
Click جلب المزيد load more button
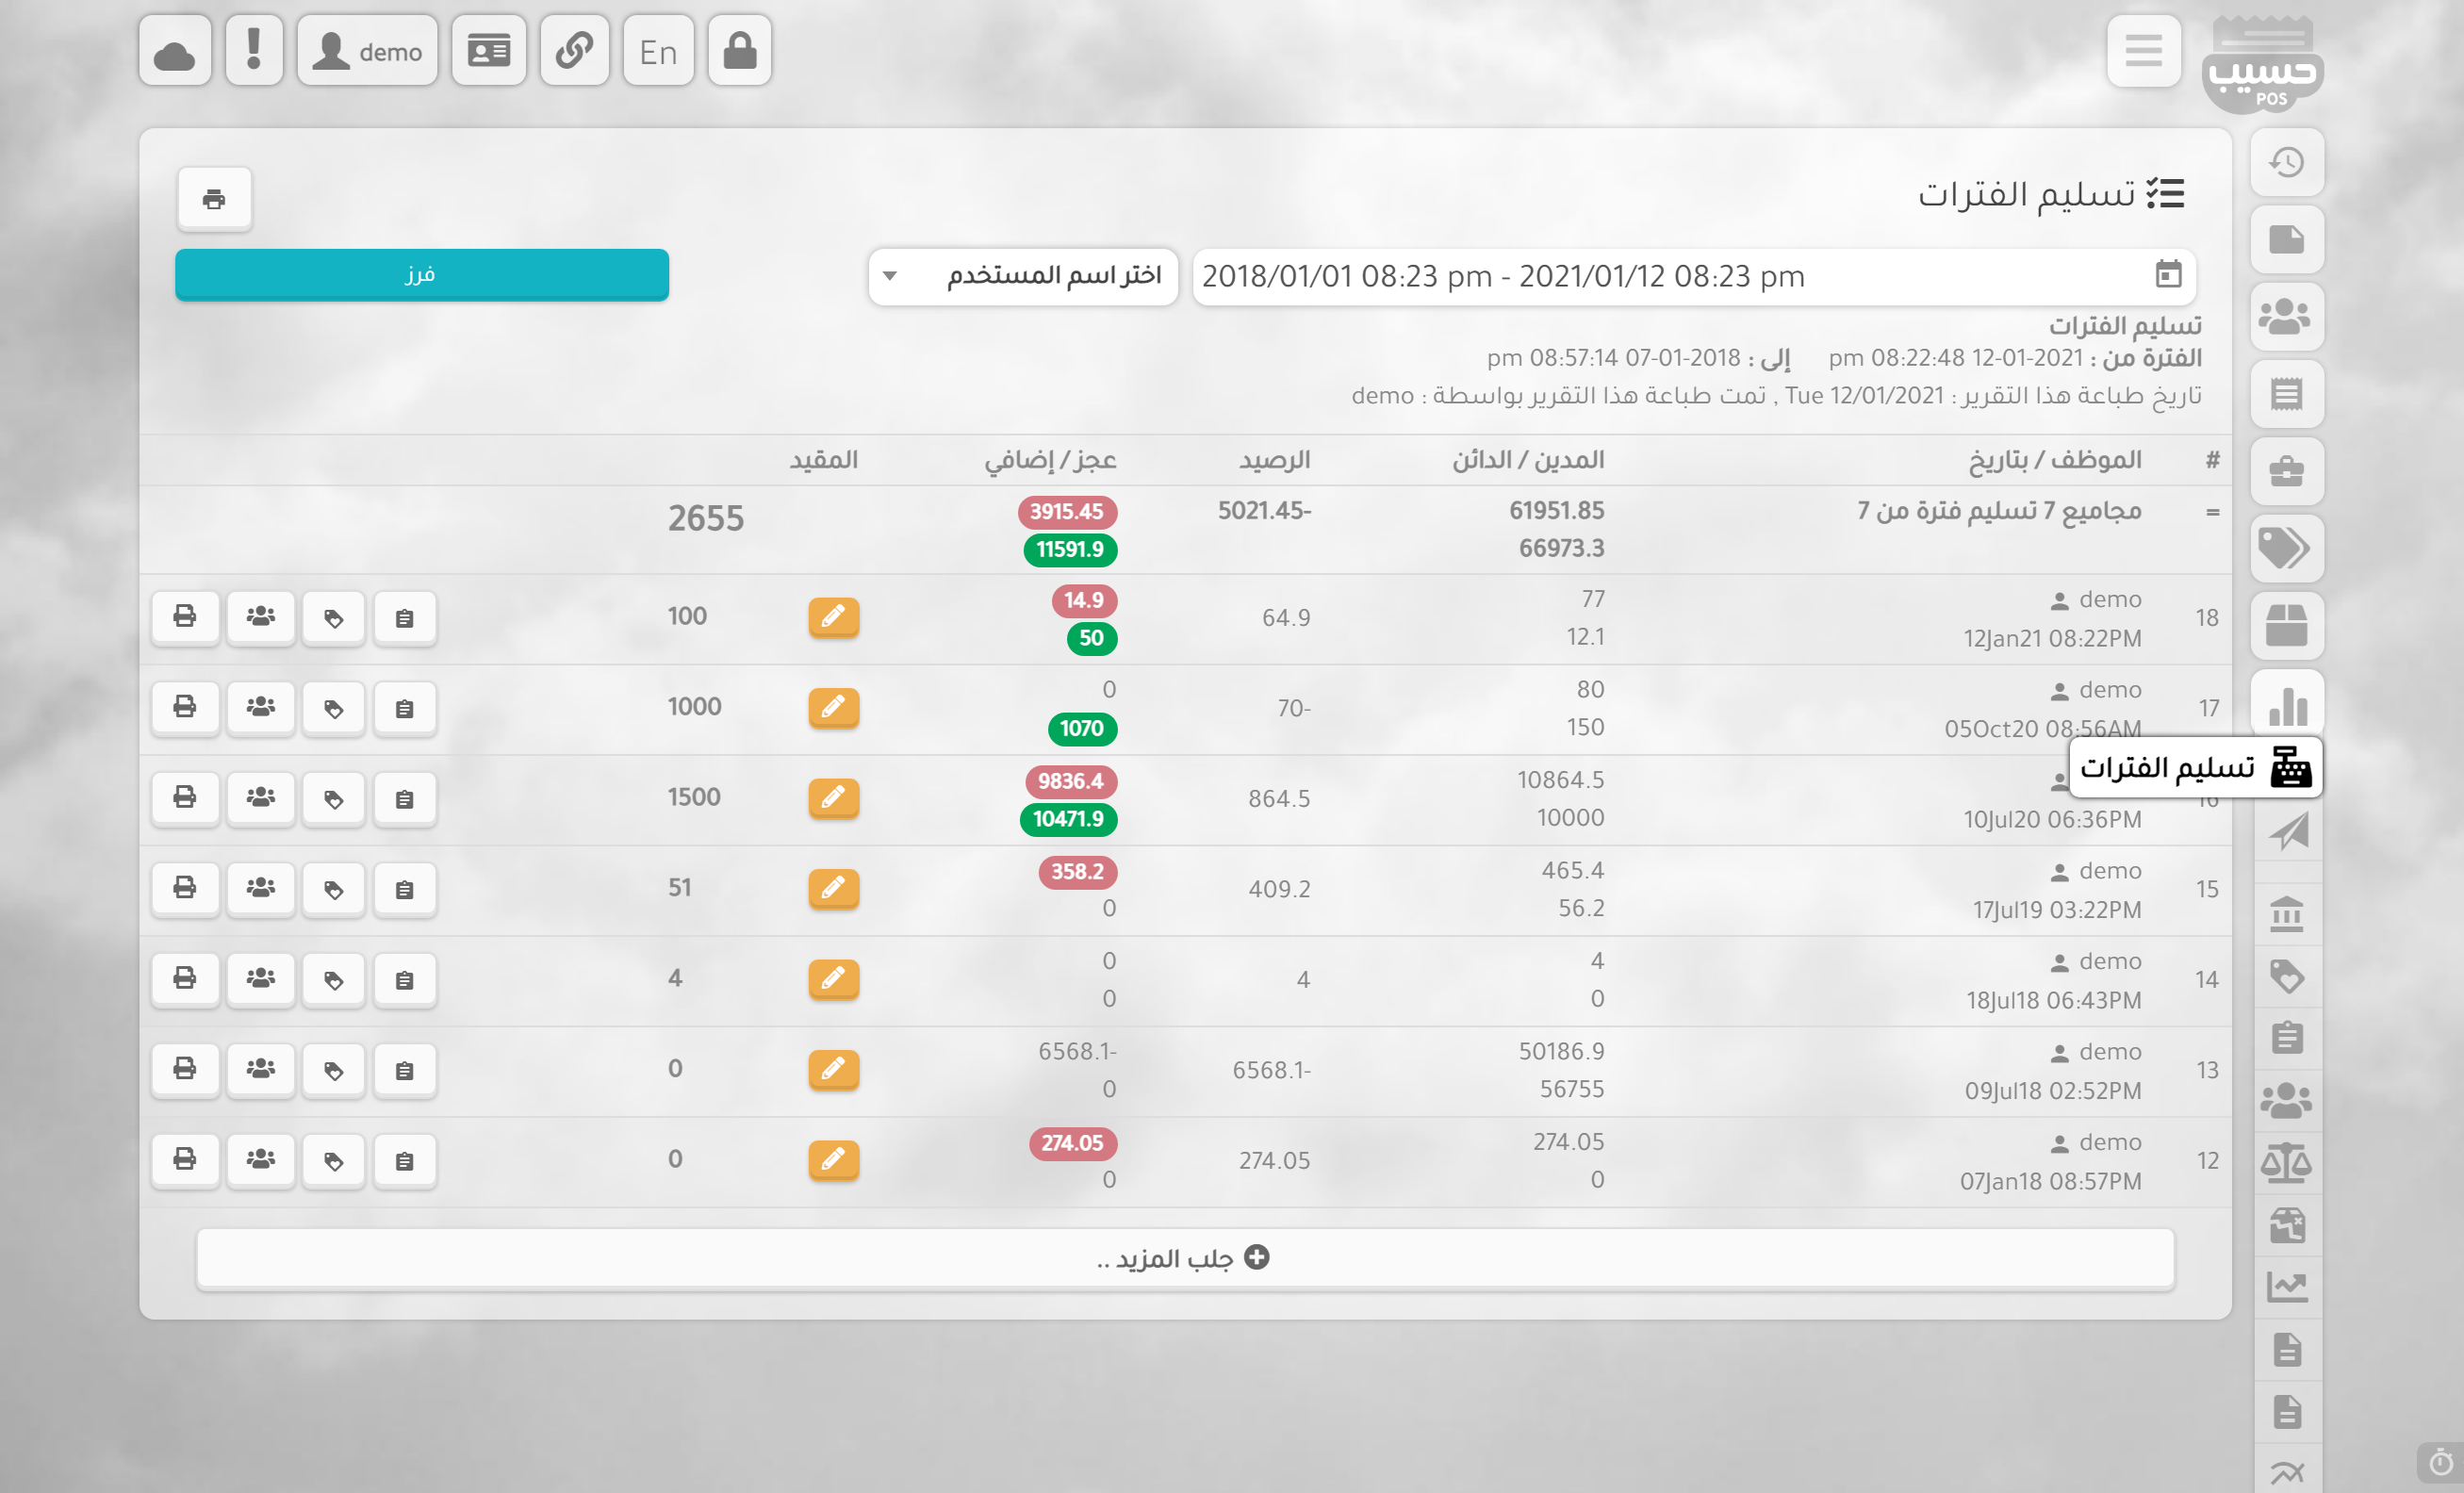[x=1185, y=1258]
